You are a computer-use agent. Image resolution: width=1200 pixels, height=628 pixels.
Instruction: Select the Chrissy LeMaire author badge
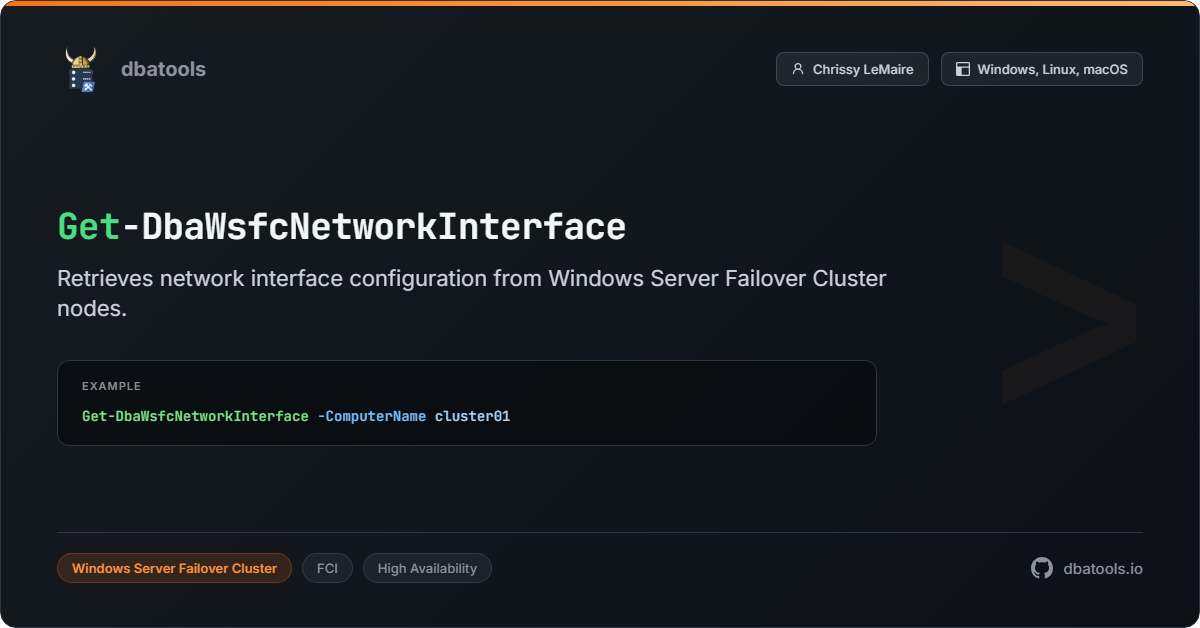tap(852, 69)
